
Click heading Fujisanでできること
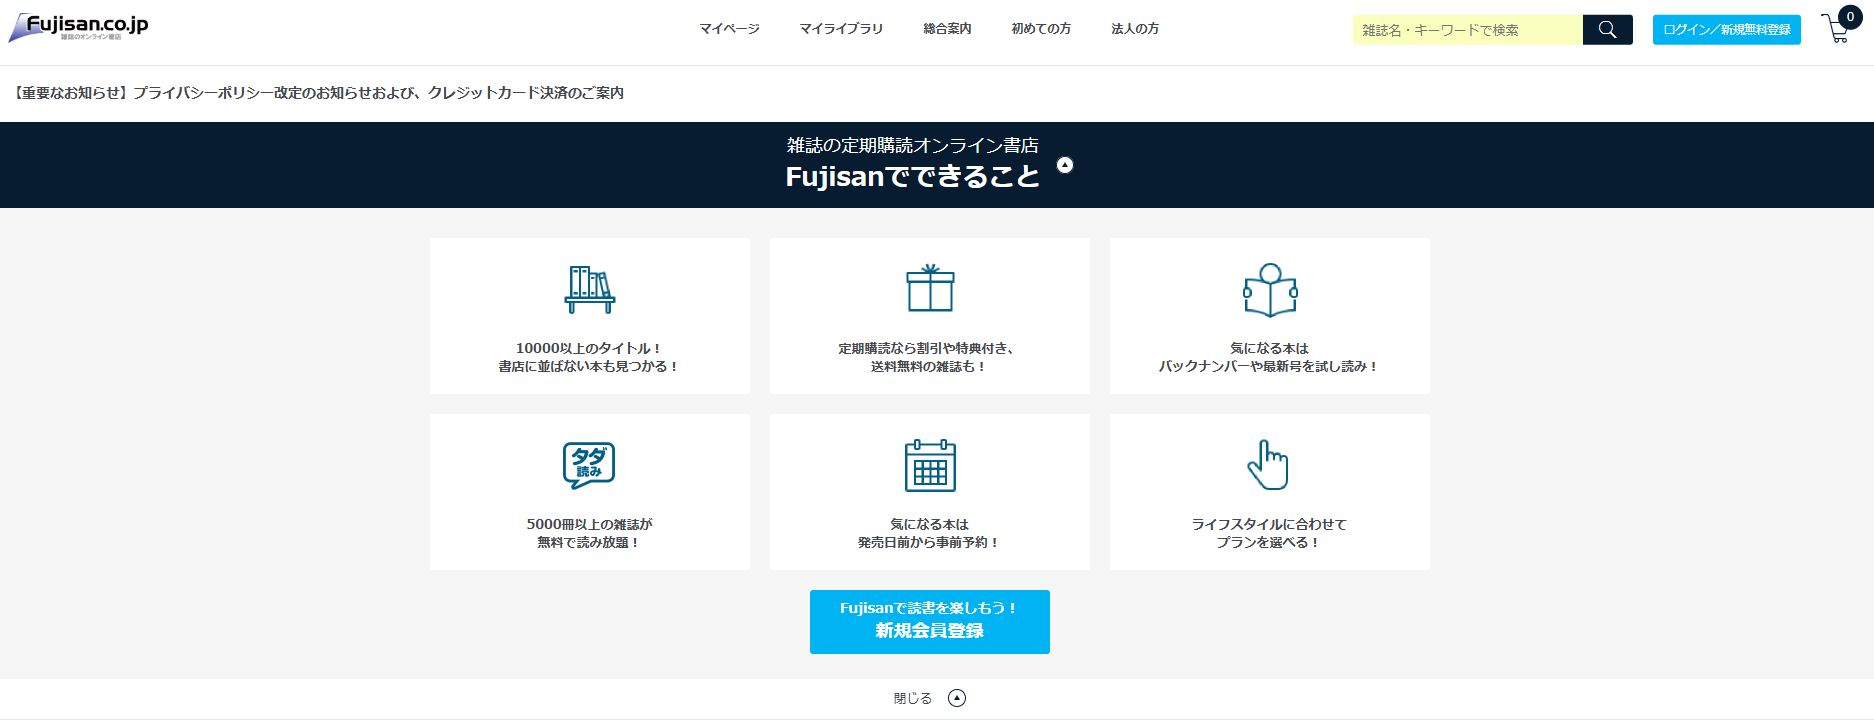click(912, 177)
